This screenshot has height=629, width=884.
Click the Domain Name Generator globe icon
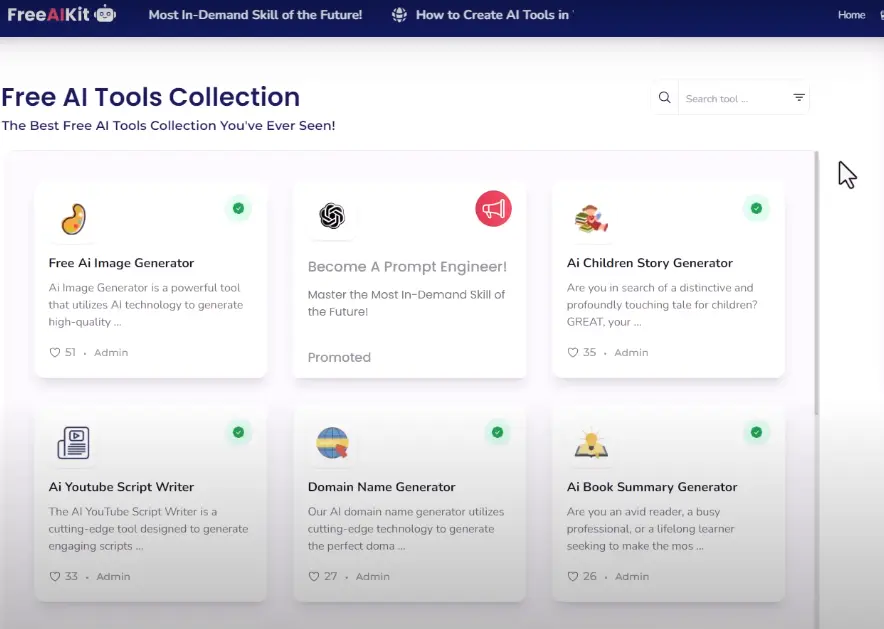pyautogui.click(x=332, y=442)
